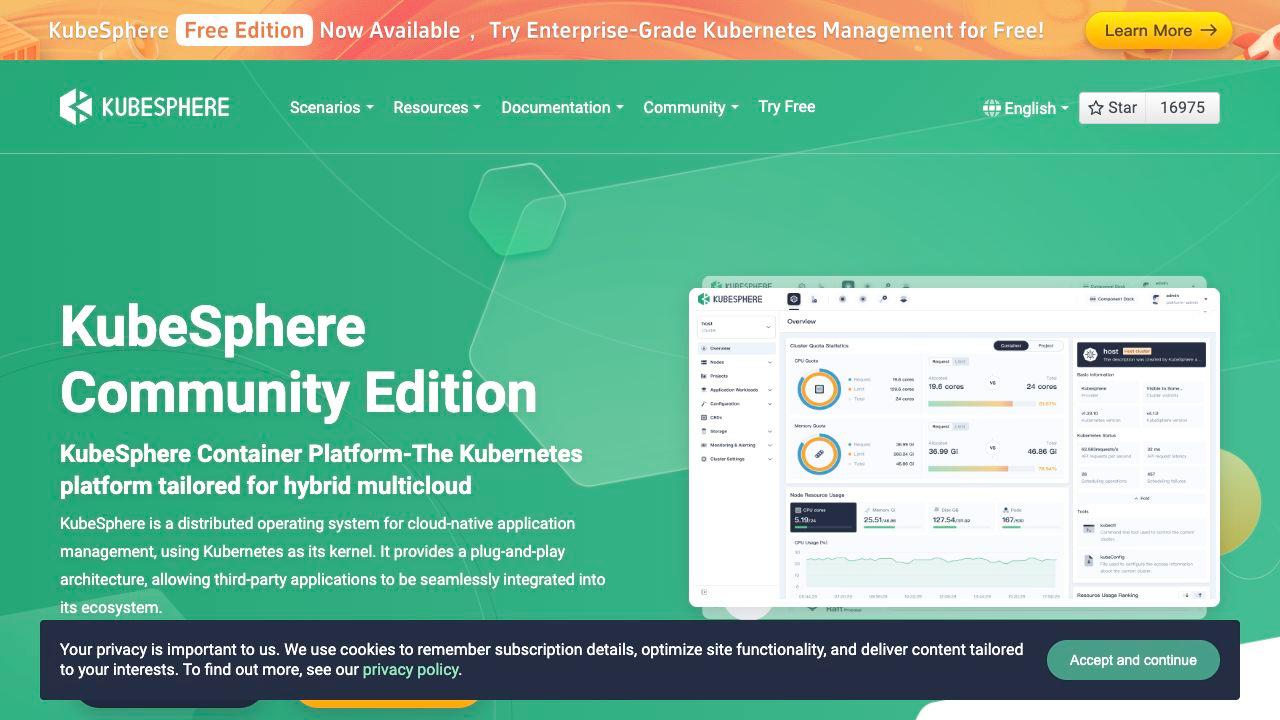Click the Star button
Screen dimensions: 1280x720
pyautogui.click(x=1112, y=108)
